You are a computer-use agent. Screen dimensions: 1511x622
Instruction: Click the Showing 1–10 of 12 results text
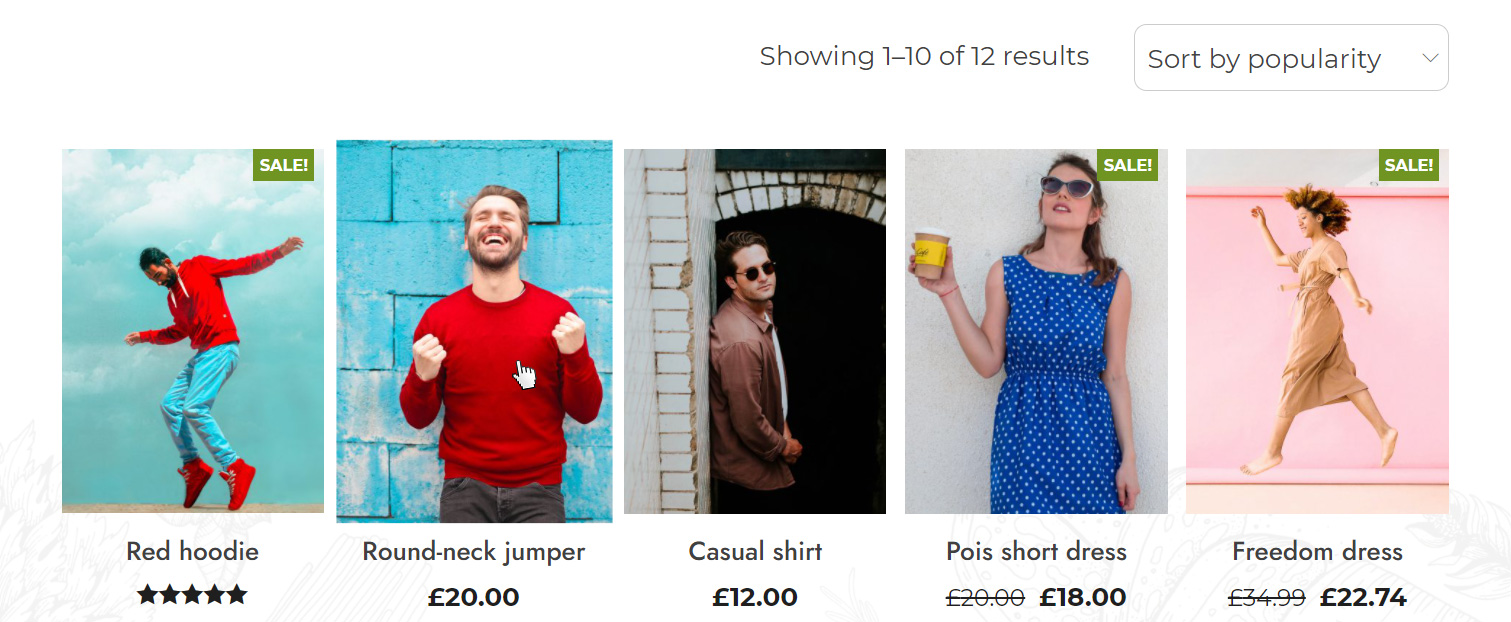pyautogui.click(x=924, y=56)
